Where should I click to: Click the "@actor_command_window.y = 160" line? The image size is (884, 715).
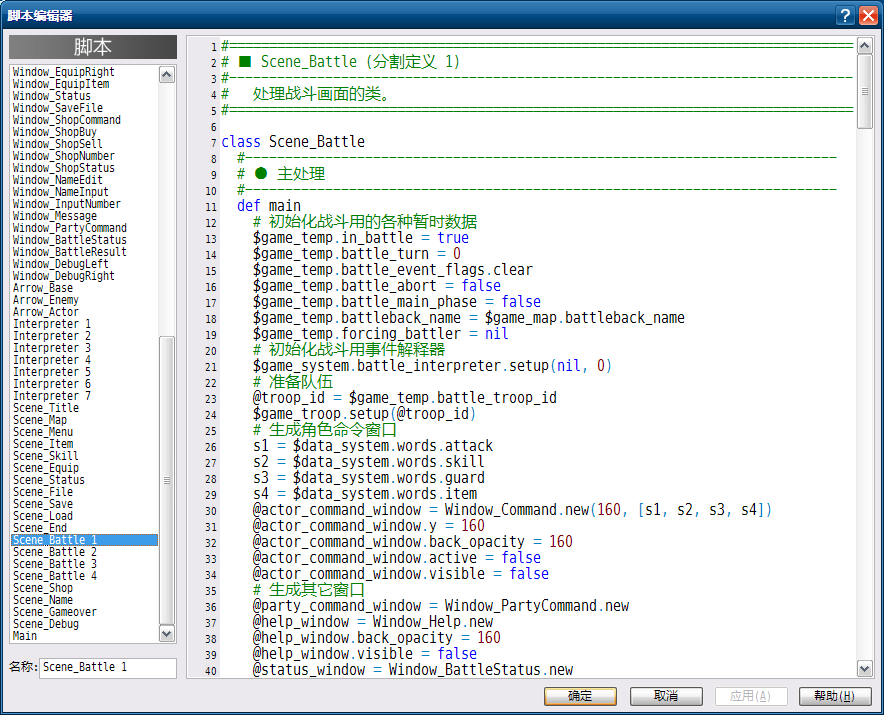369,526
